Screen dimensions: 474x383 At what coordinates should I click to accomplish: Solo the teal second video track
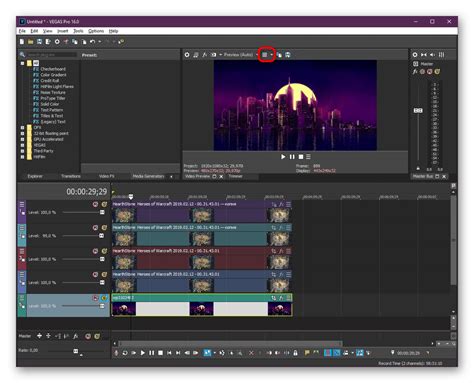[x=104, y=228]
